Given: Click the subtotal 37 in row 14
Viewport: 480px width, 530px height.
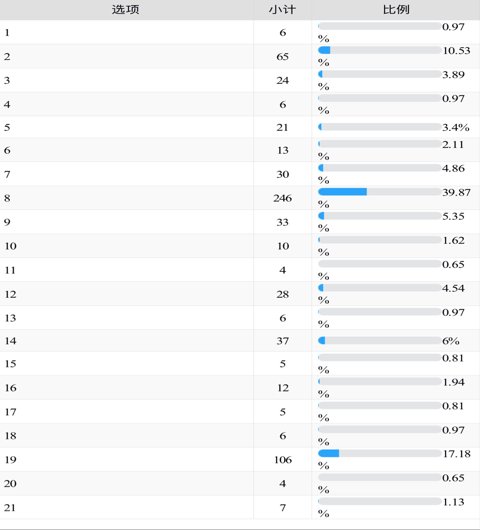Looking at the screenshot, I should point(283,341).
